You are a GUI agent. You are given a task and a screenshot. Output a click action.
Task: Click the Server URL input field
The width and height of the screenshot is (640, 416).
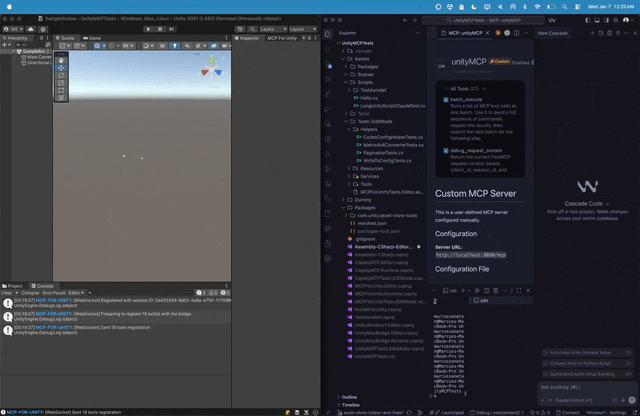[470, 255]
